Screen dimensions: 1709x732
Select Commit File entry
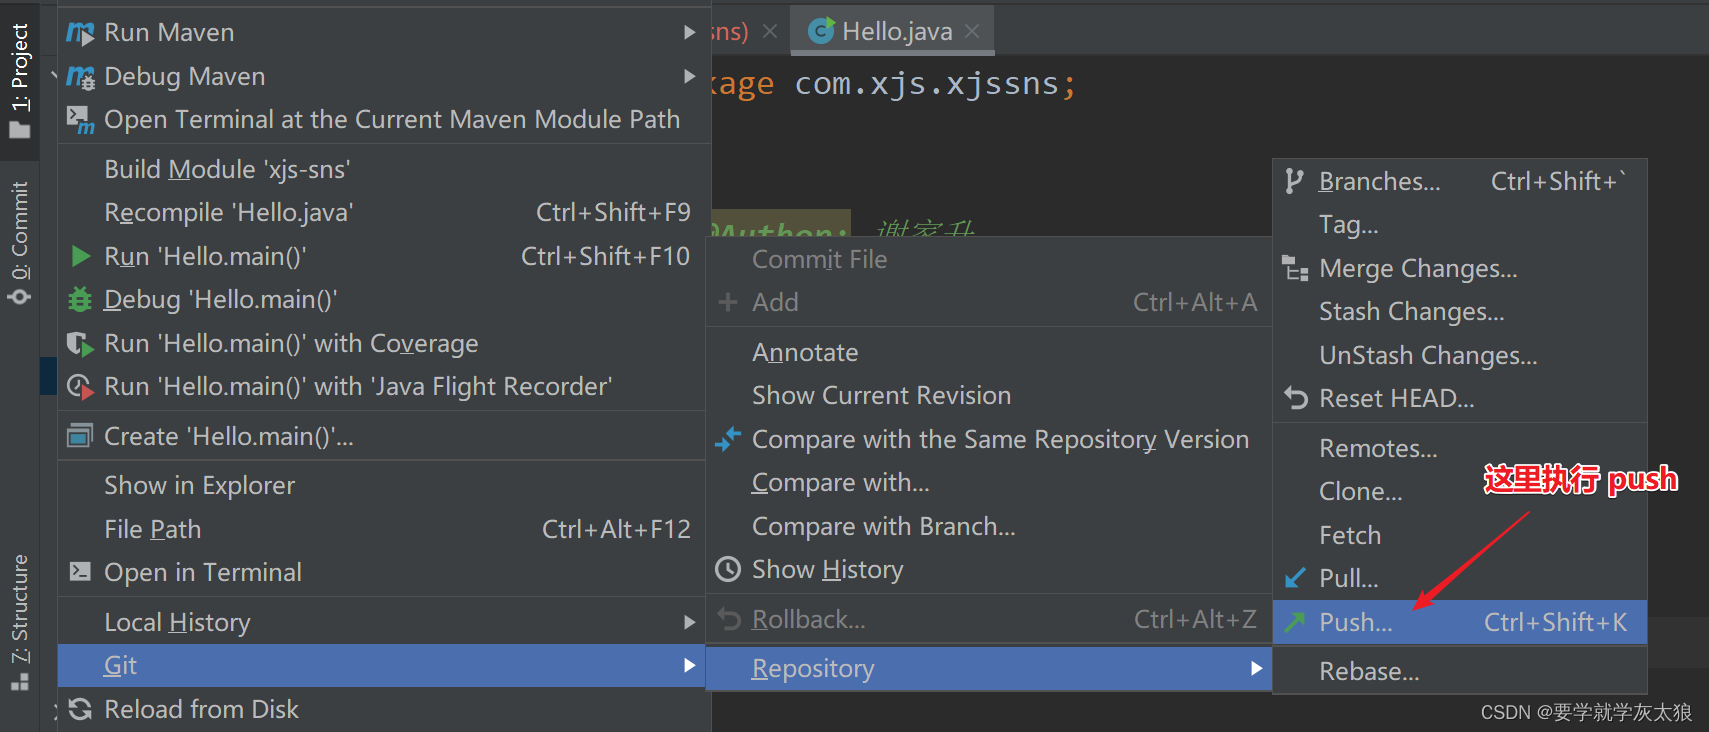pos(988,259)
